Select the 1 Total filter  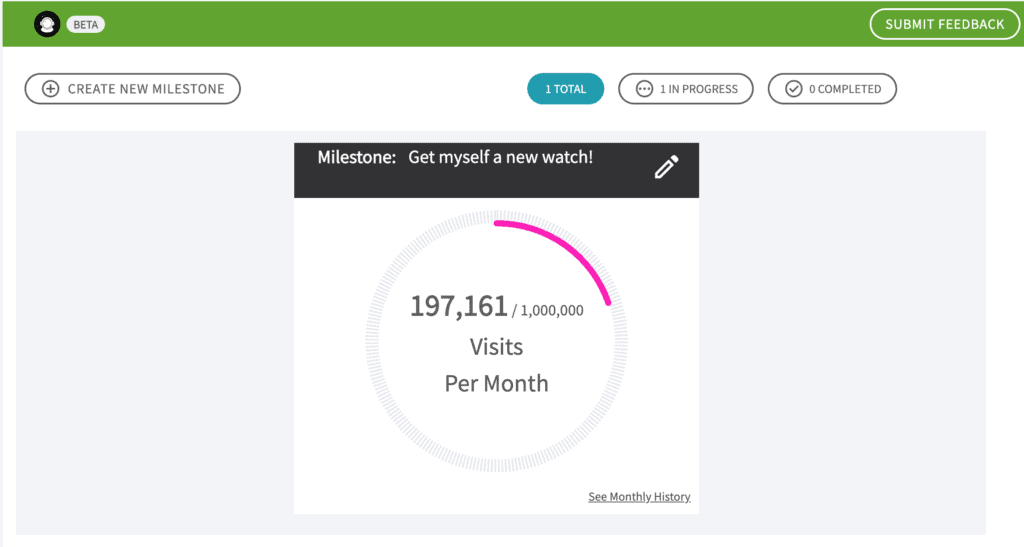point(566,89)
